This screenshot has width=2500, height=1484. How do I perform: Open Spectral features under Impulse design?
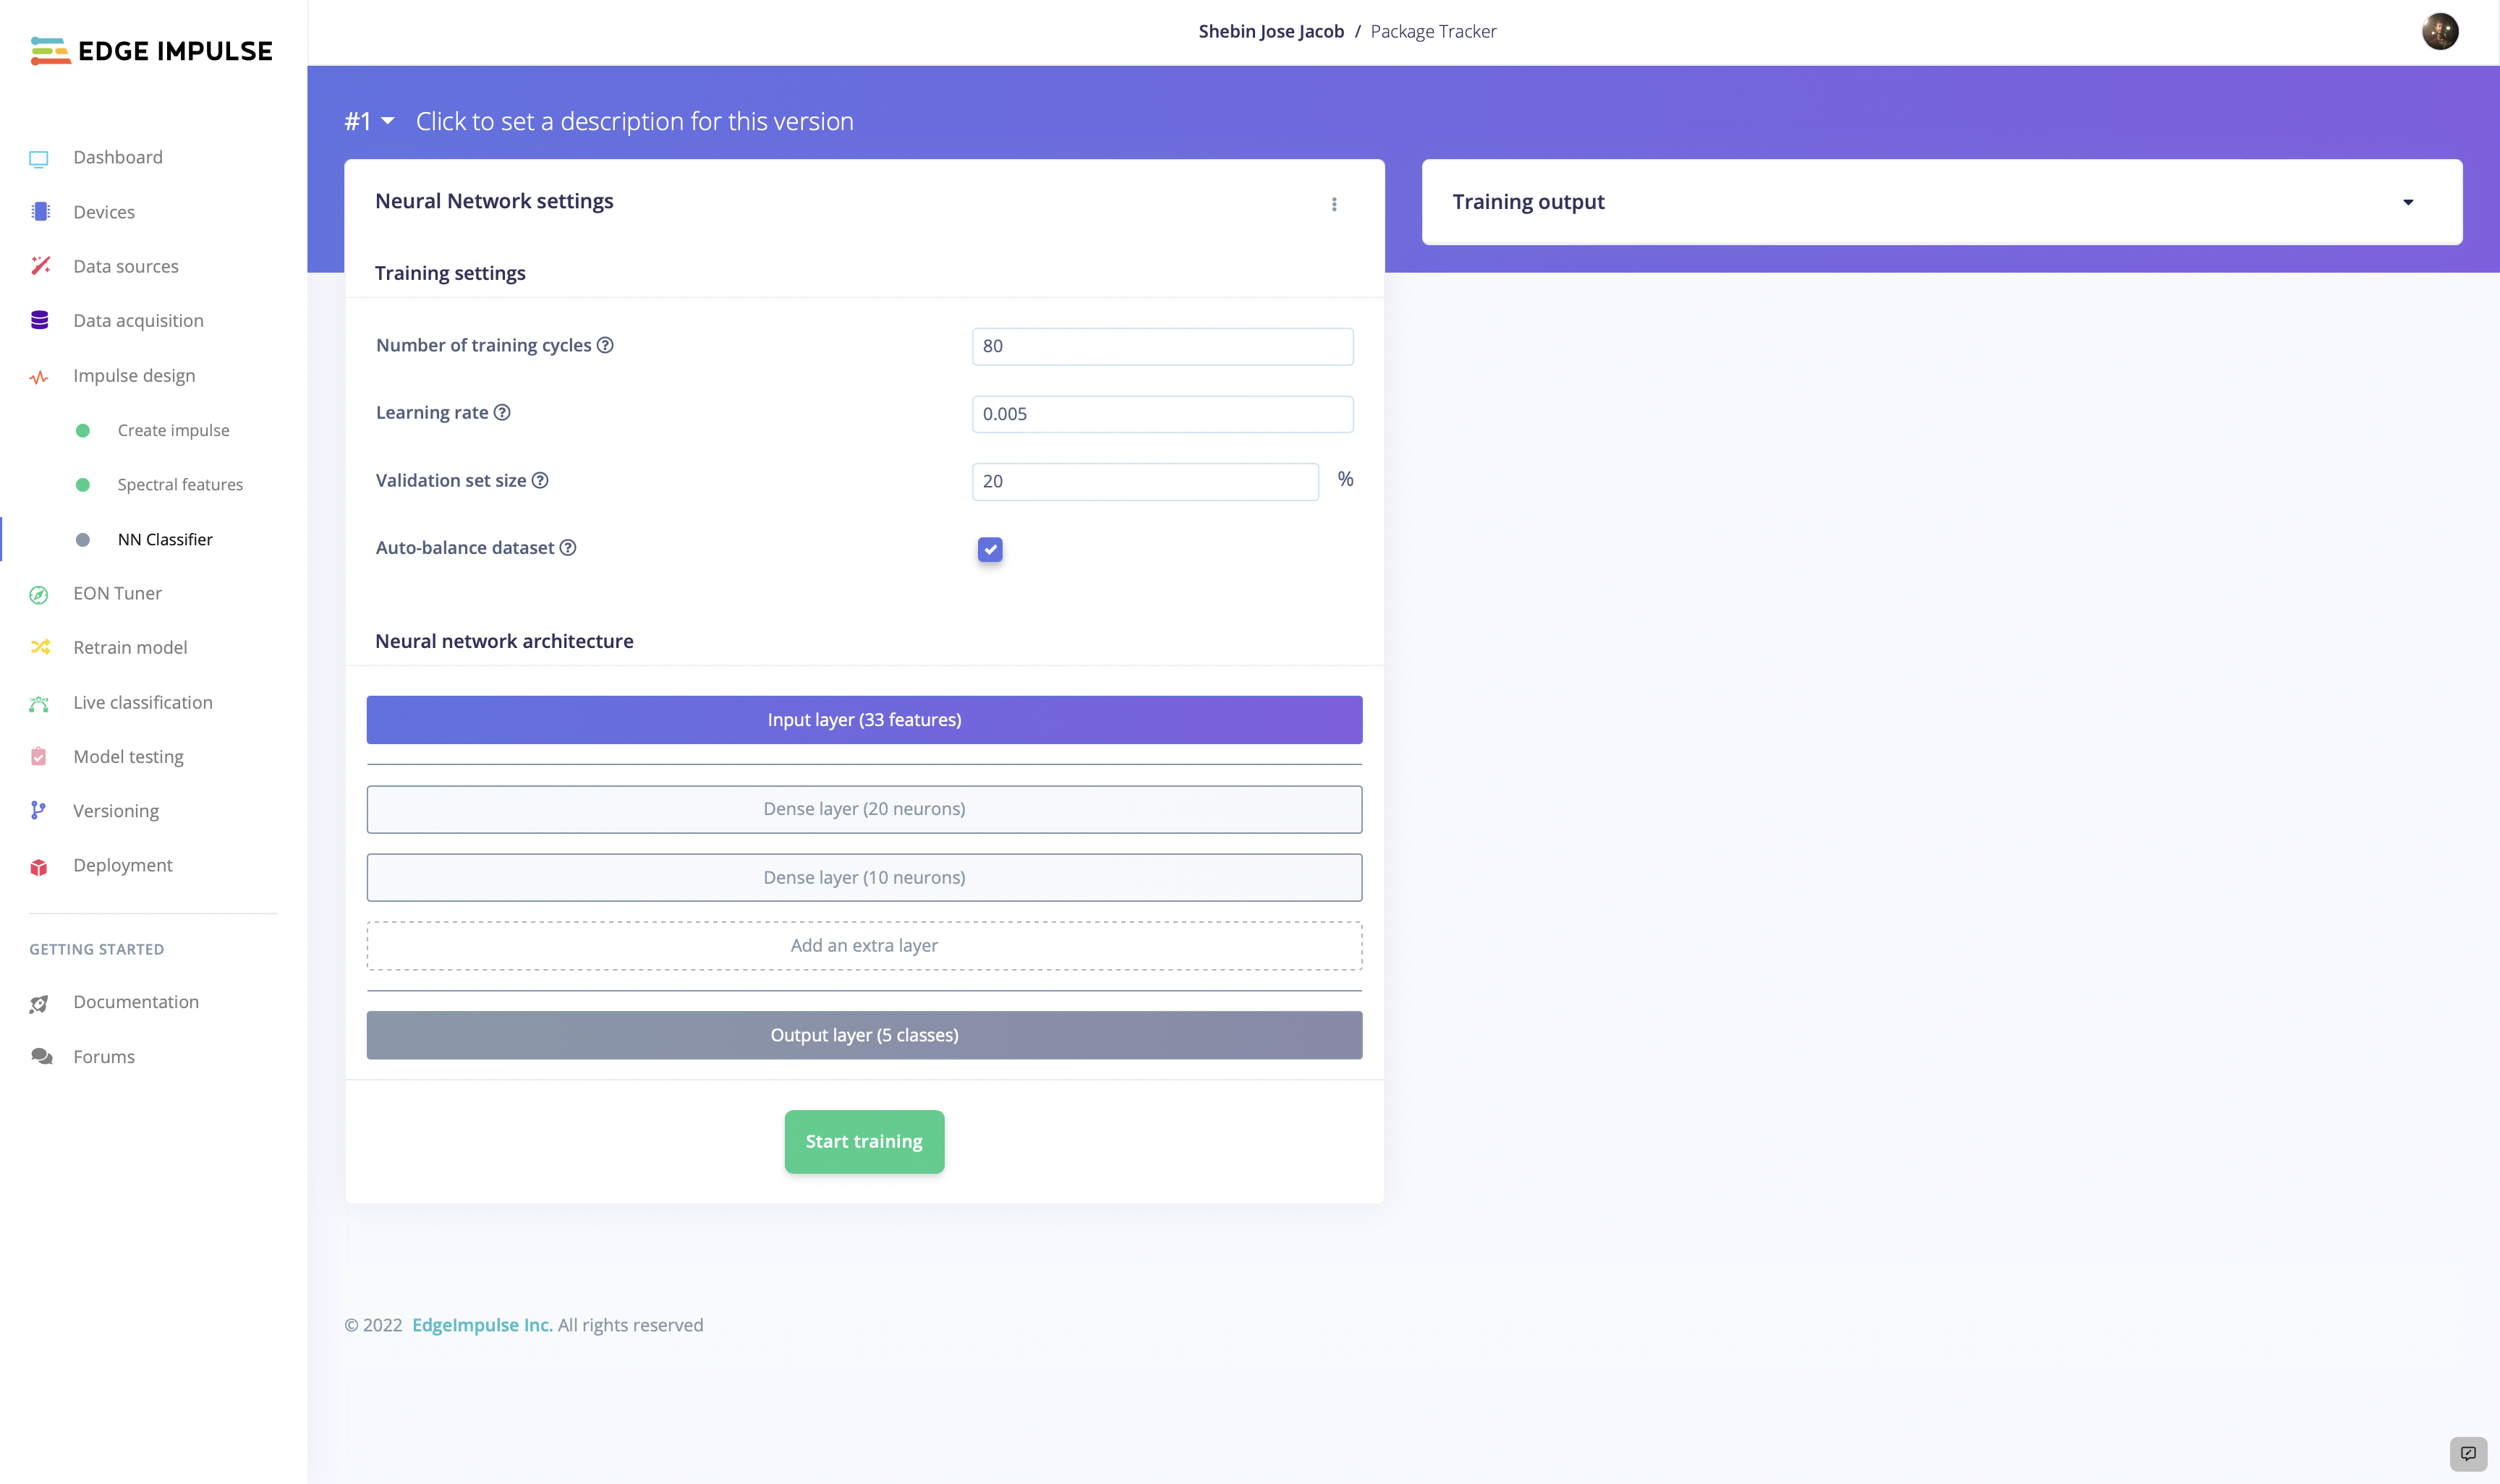[x=180, y=484]
